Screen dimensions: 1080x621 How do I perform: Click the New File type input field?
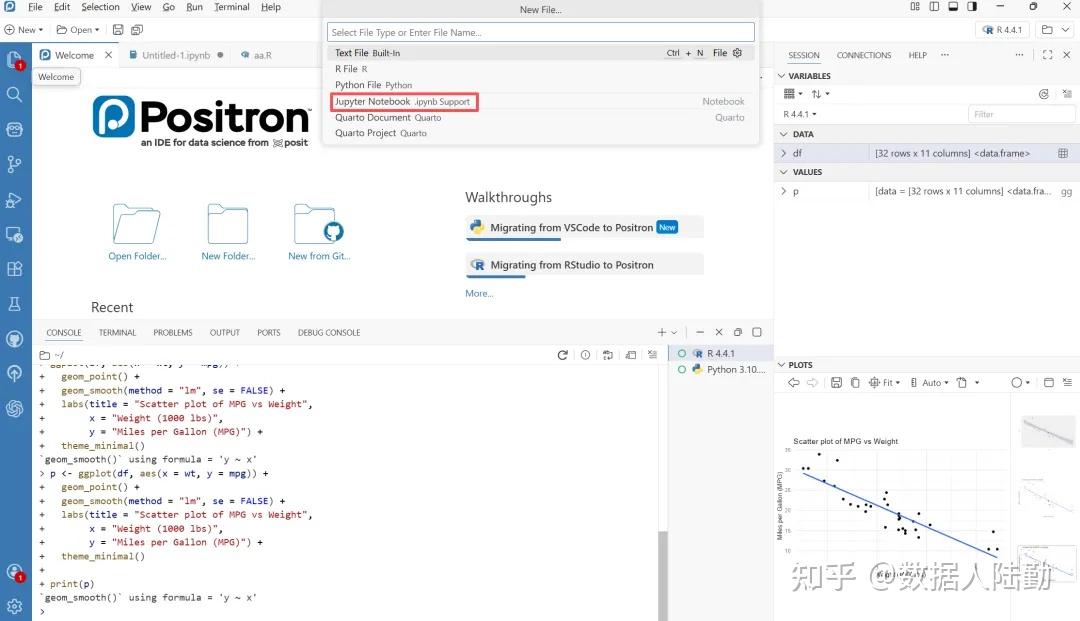[541, 32]
